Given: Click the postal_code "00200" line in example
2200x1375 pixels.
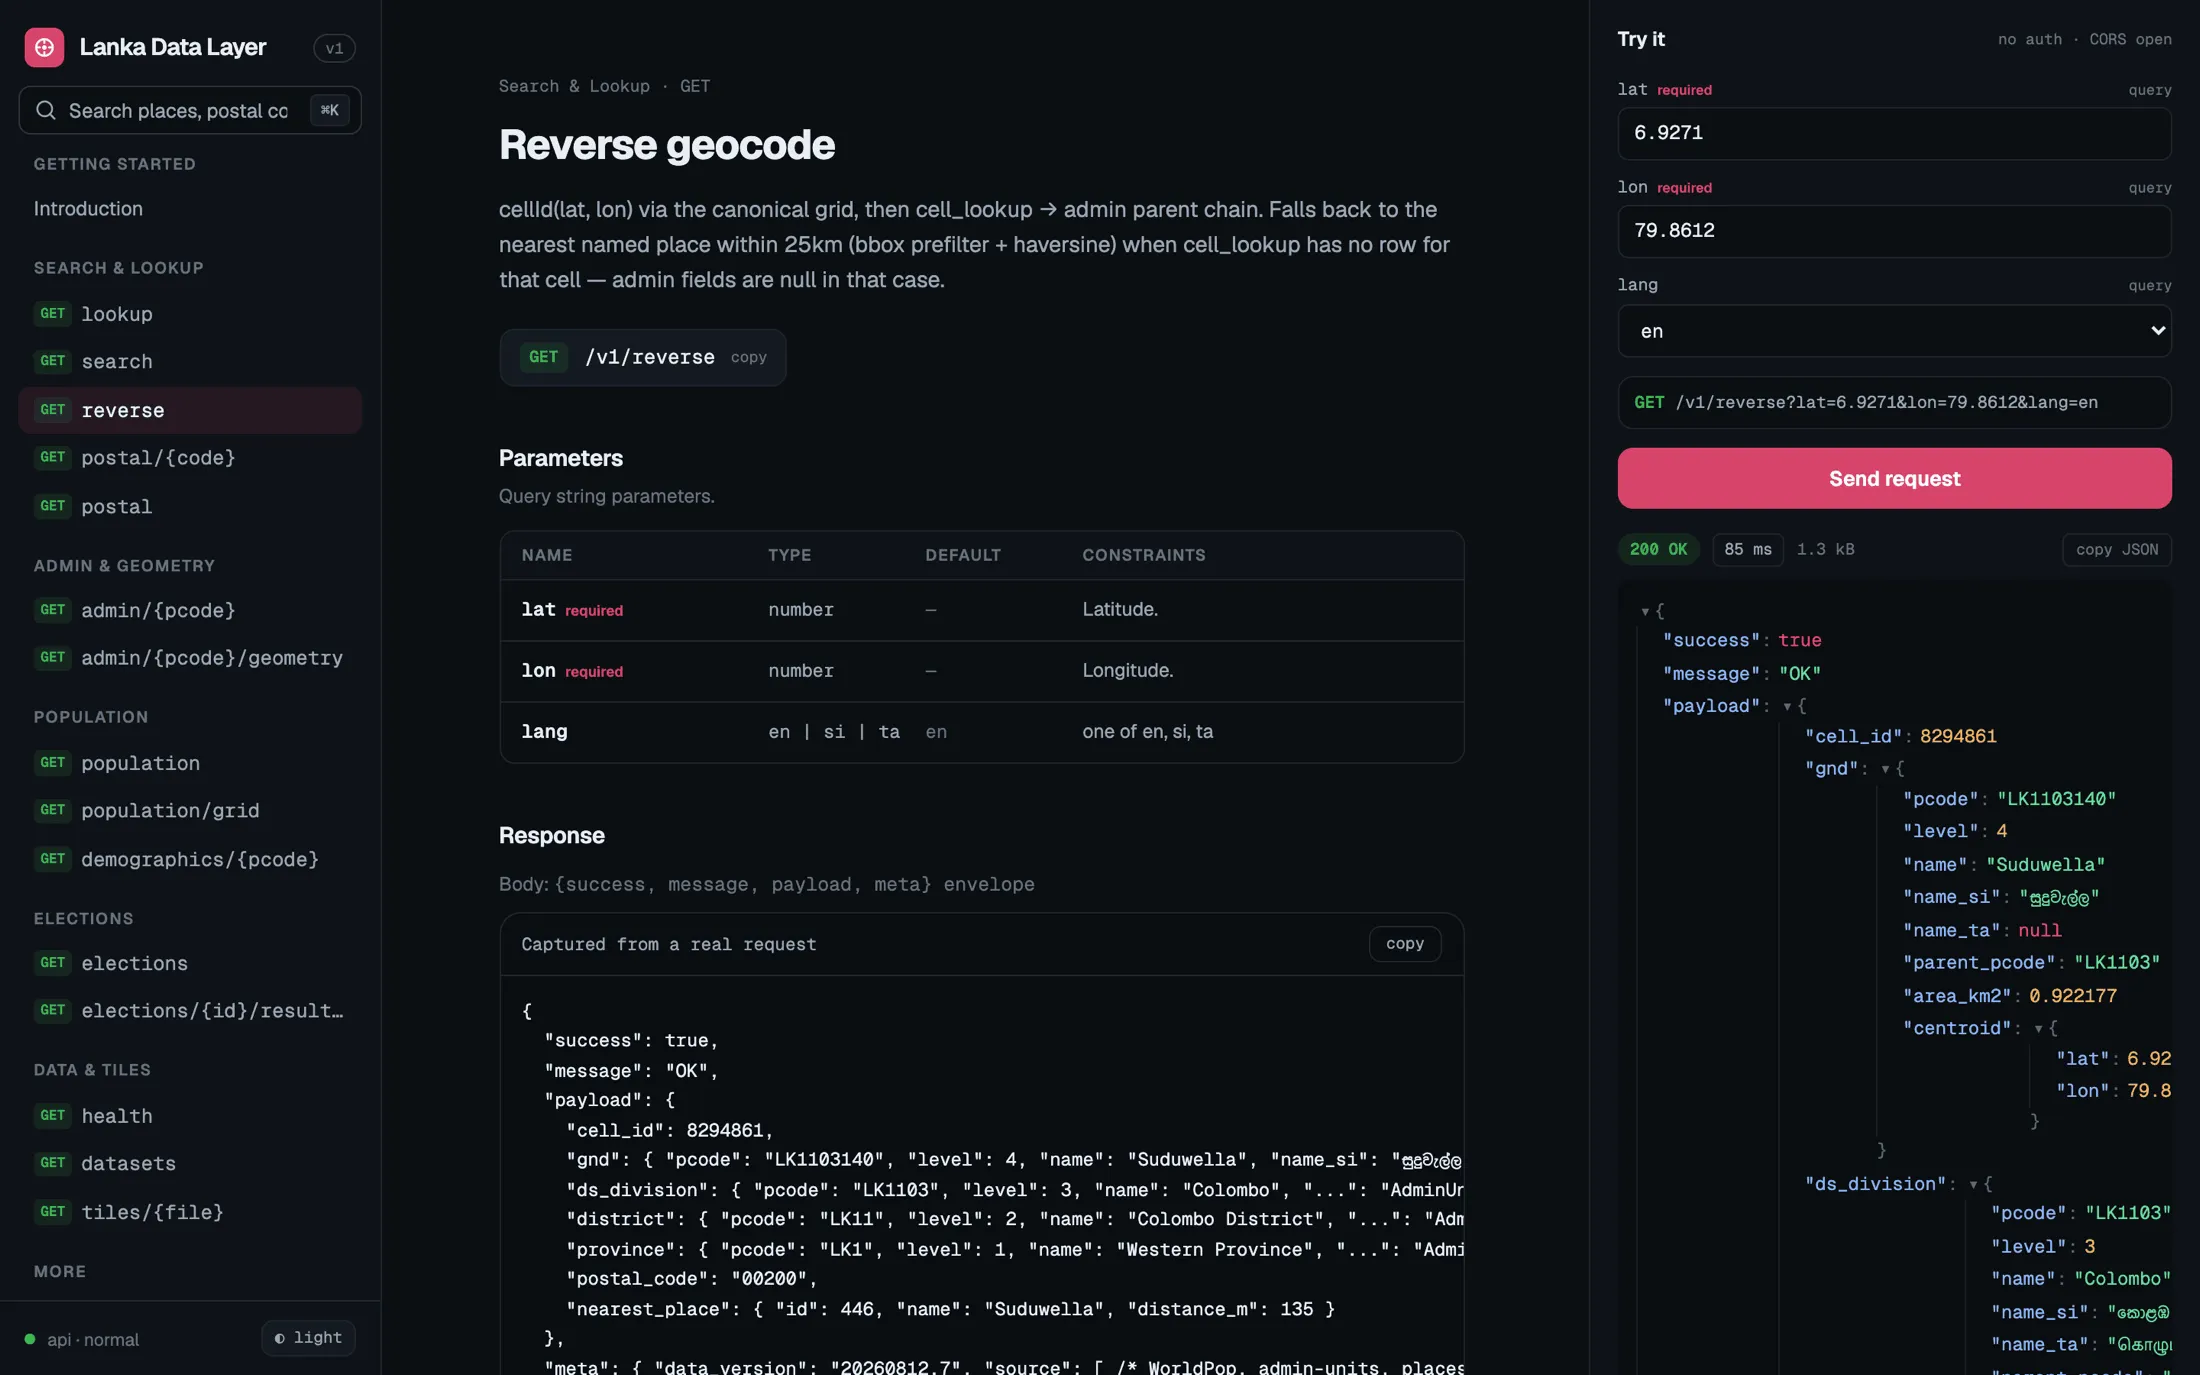Looking at the screenshot, I should [x=691, y=1279].
